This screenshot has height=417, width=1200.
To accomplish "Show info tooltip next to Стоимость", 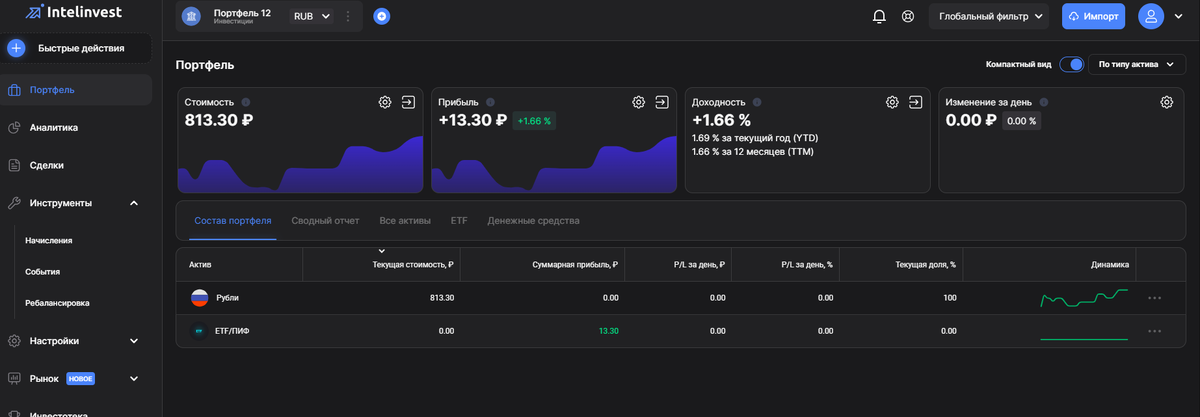I will coord(246,102).
